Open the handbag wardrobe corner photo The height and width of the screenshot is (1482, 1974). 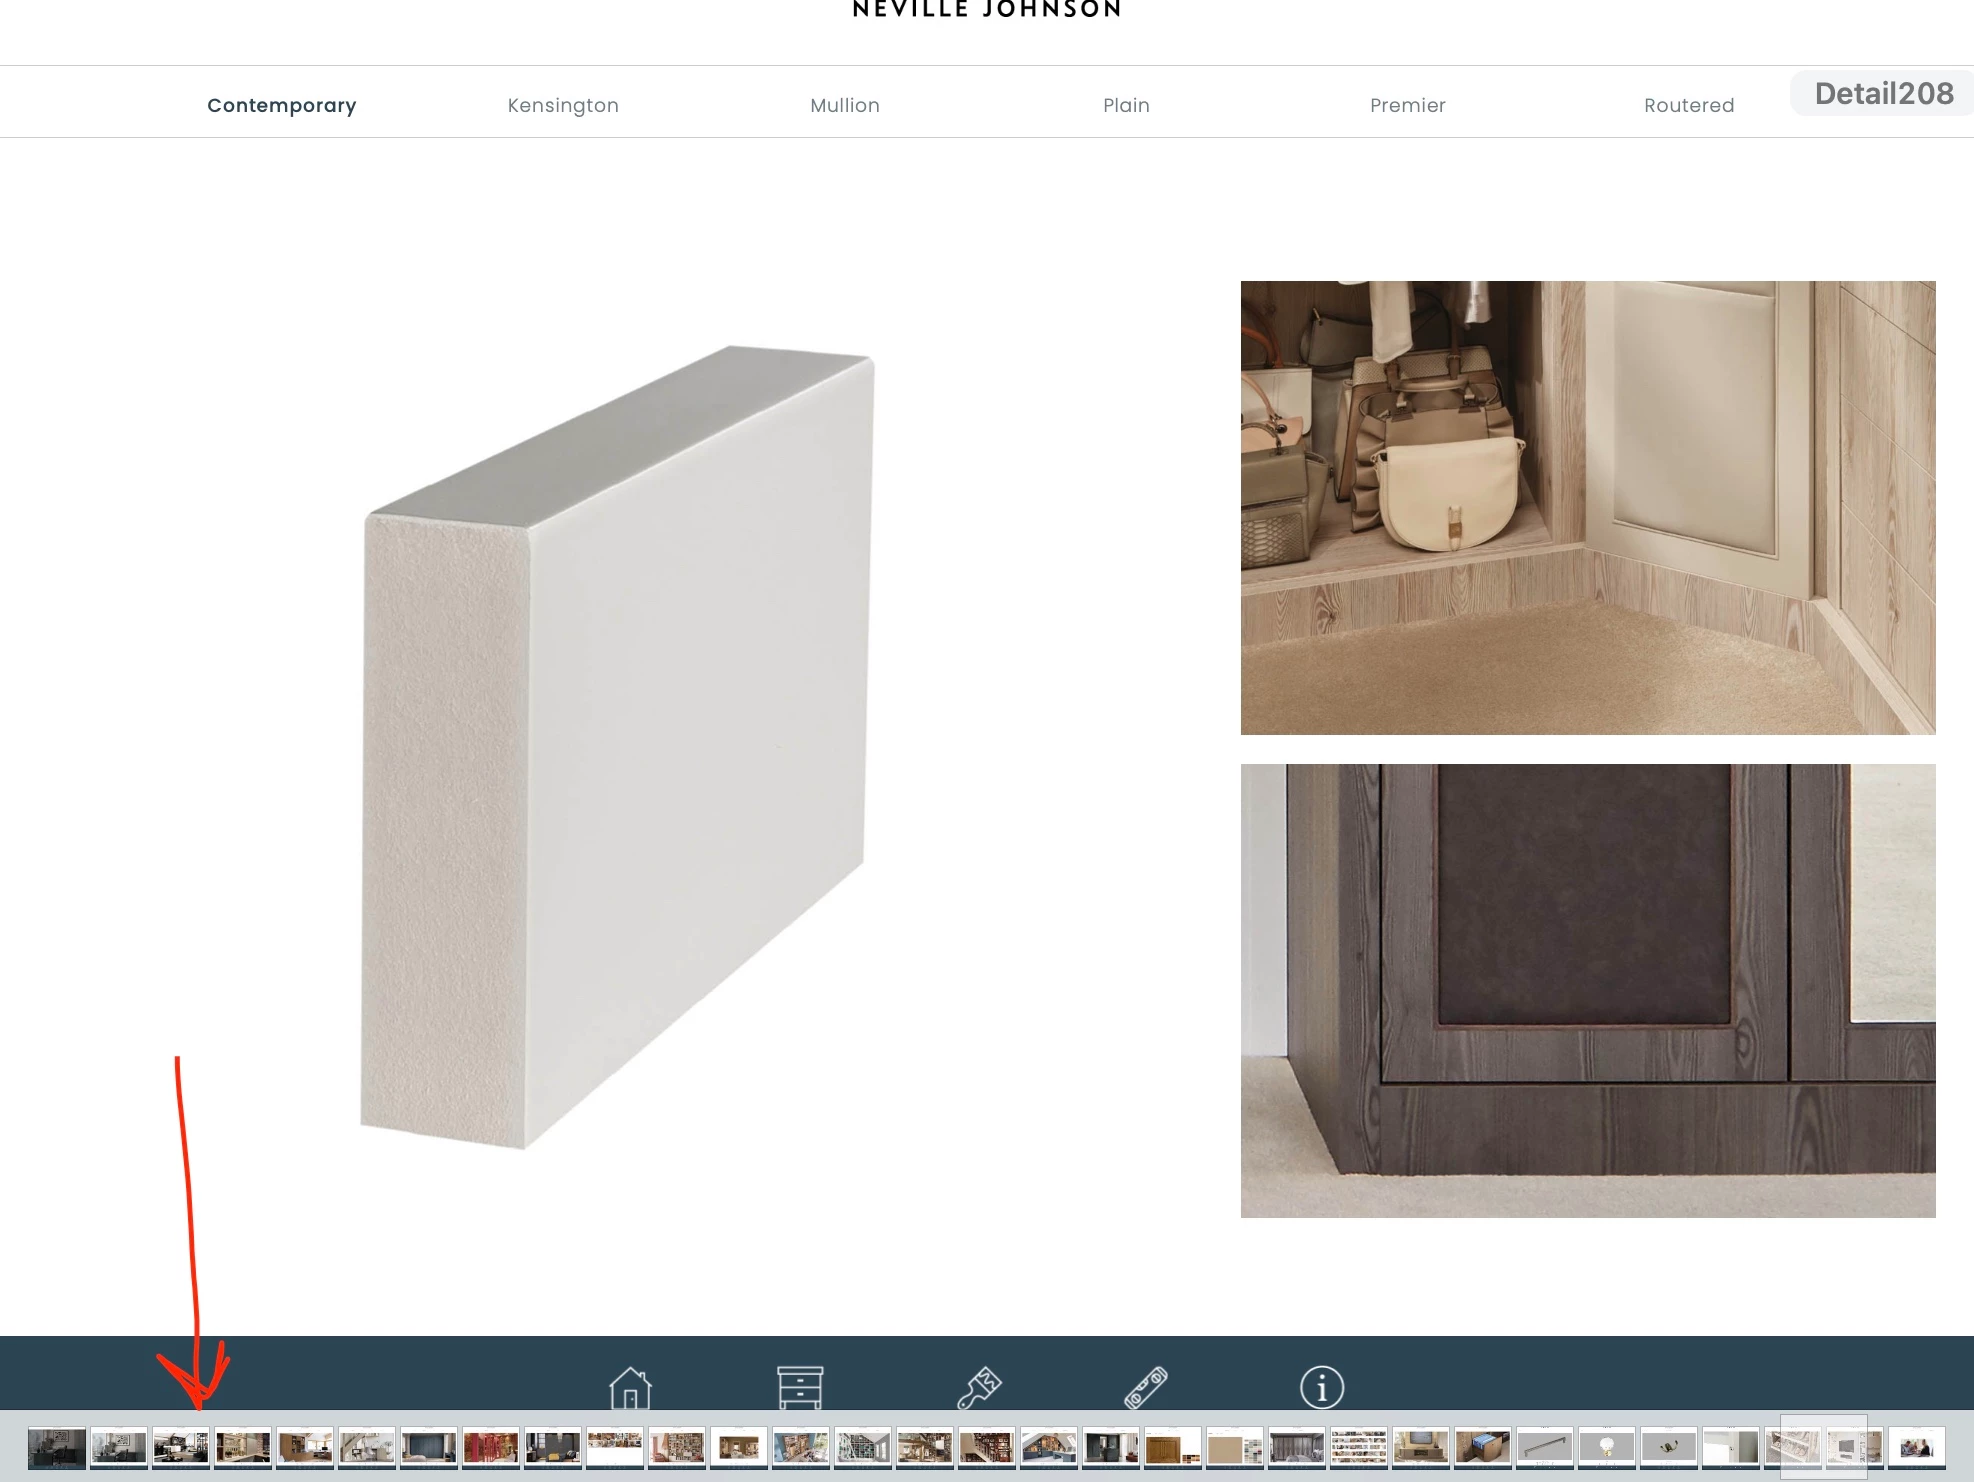point(1588,508)
